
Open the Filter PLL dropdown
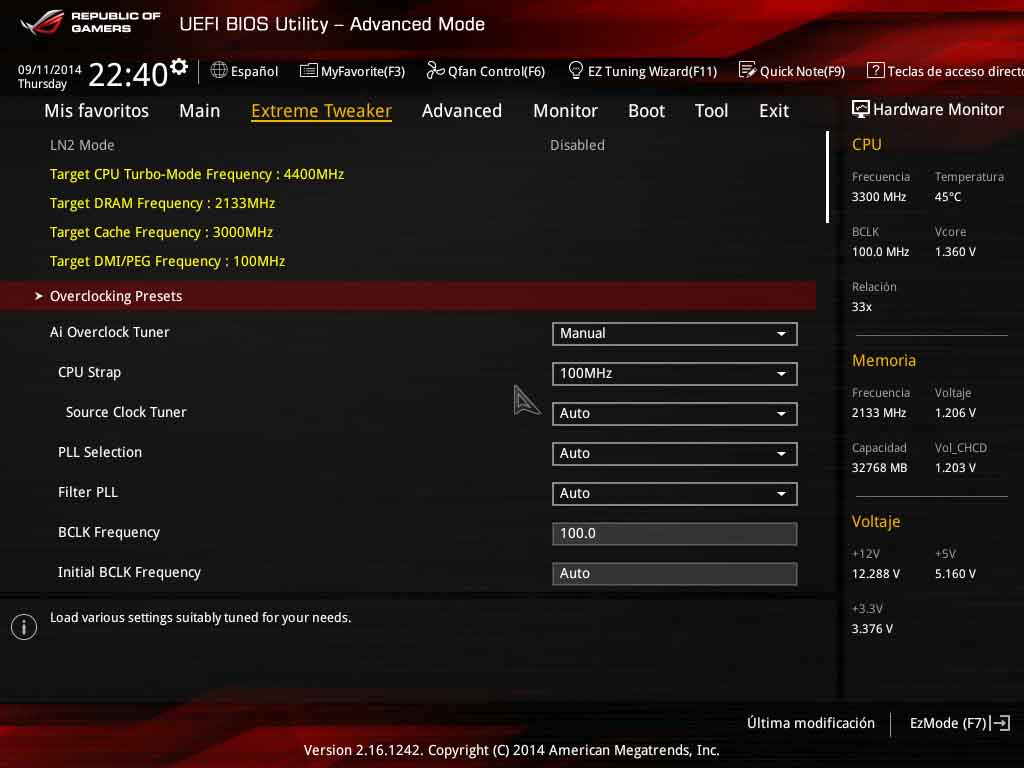(x=674, y=494)
